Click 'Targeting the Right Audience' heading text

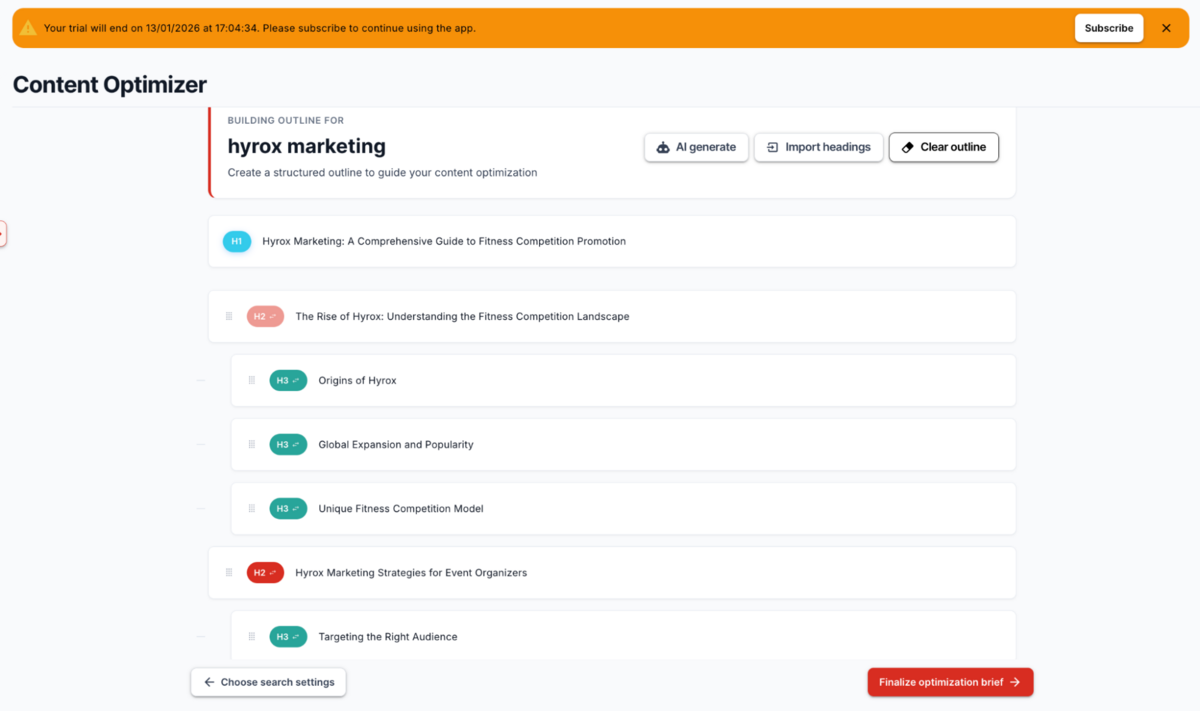point(388,637)
